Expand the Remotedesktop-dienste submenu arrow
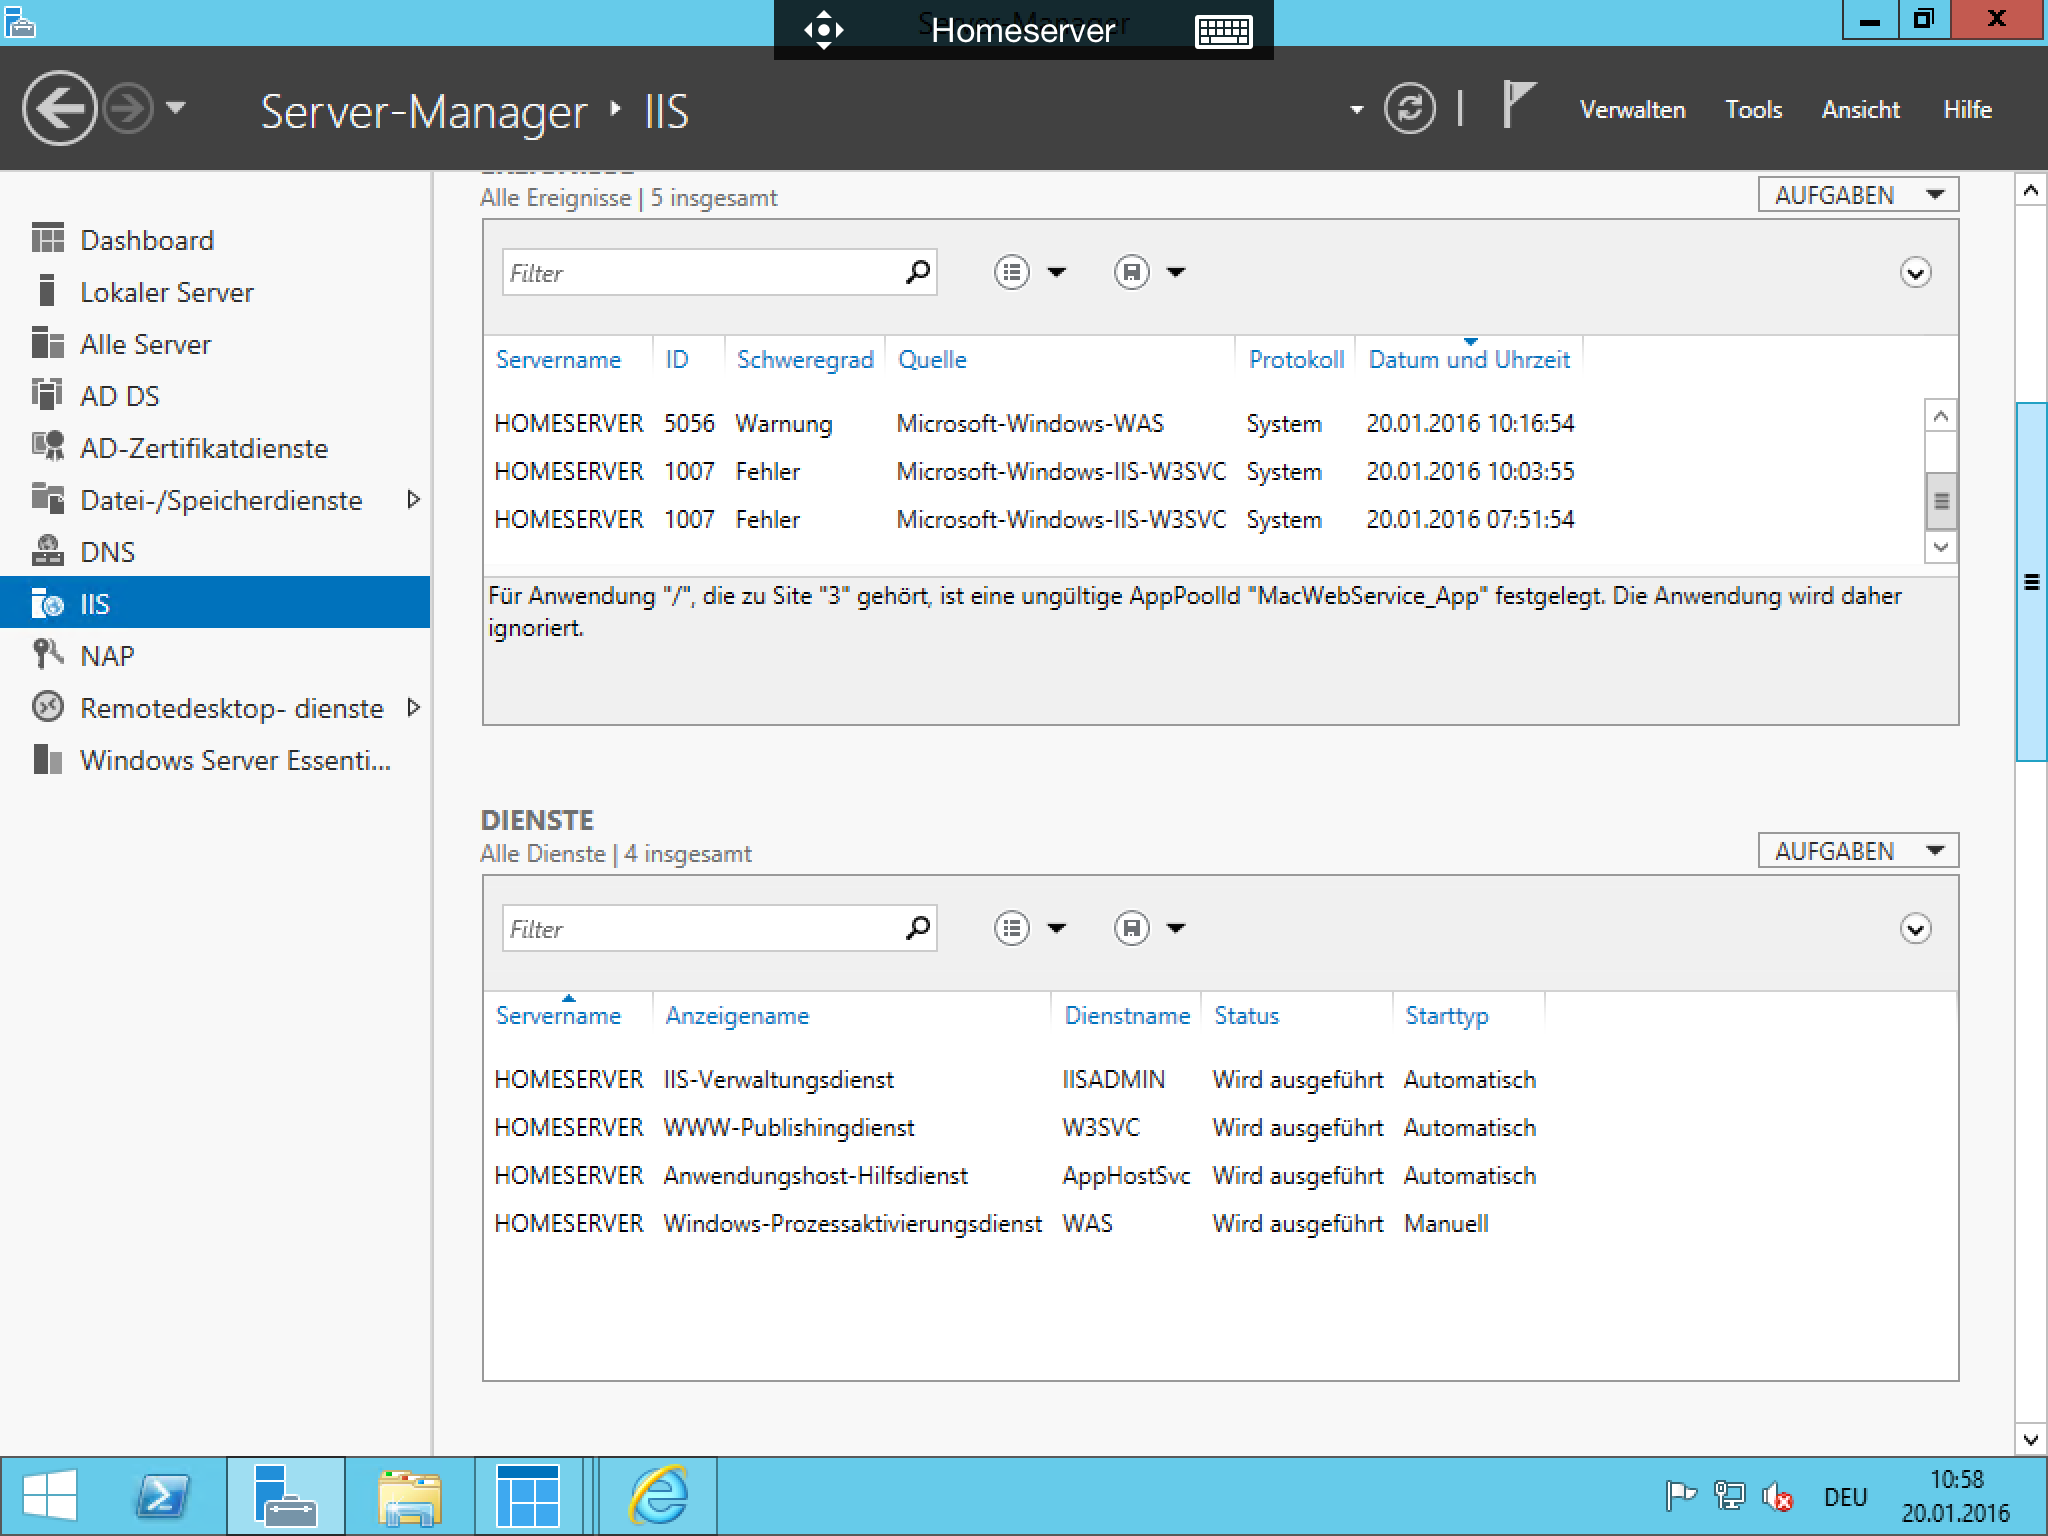The height and width of the screenshot is (1536, 2048). [413, 707]
